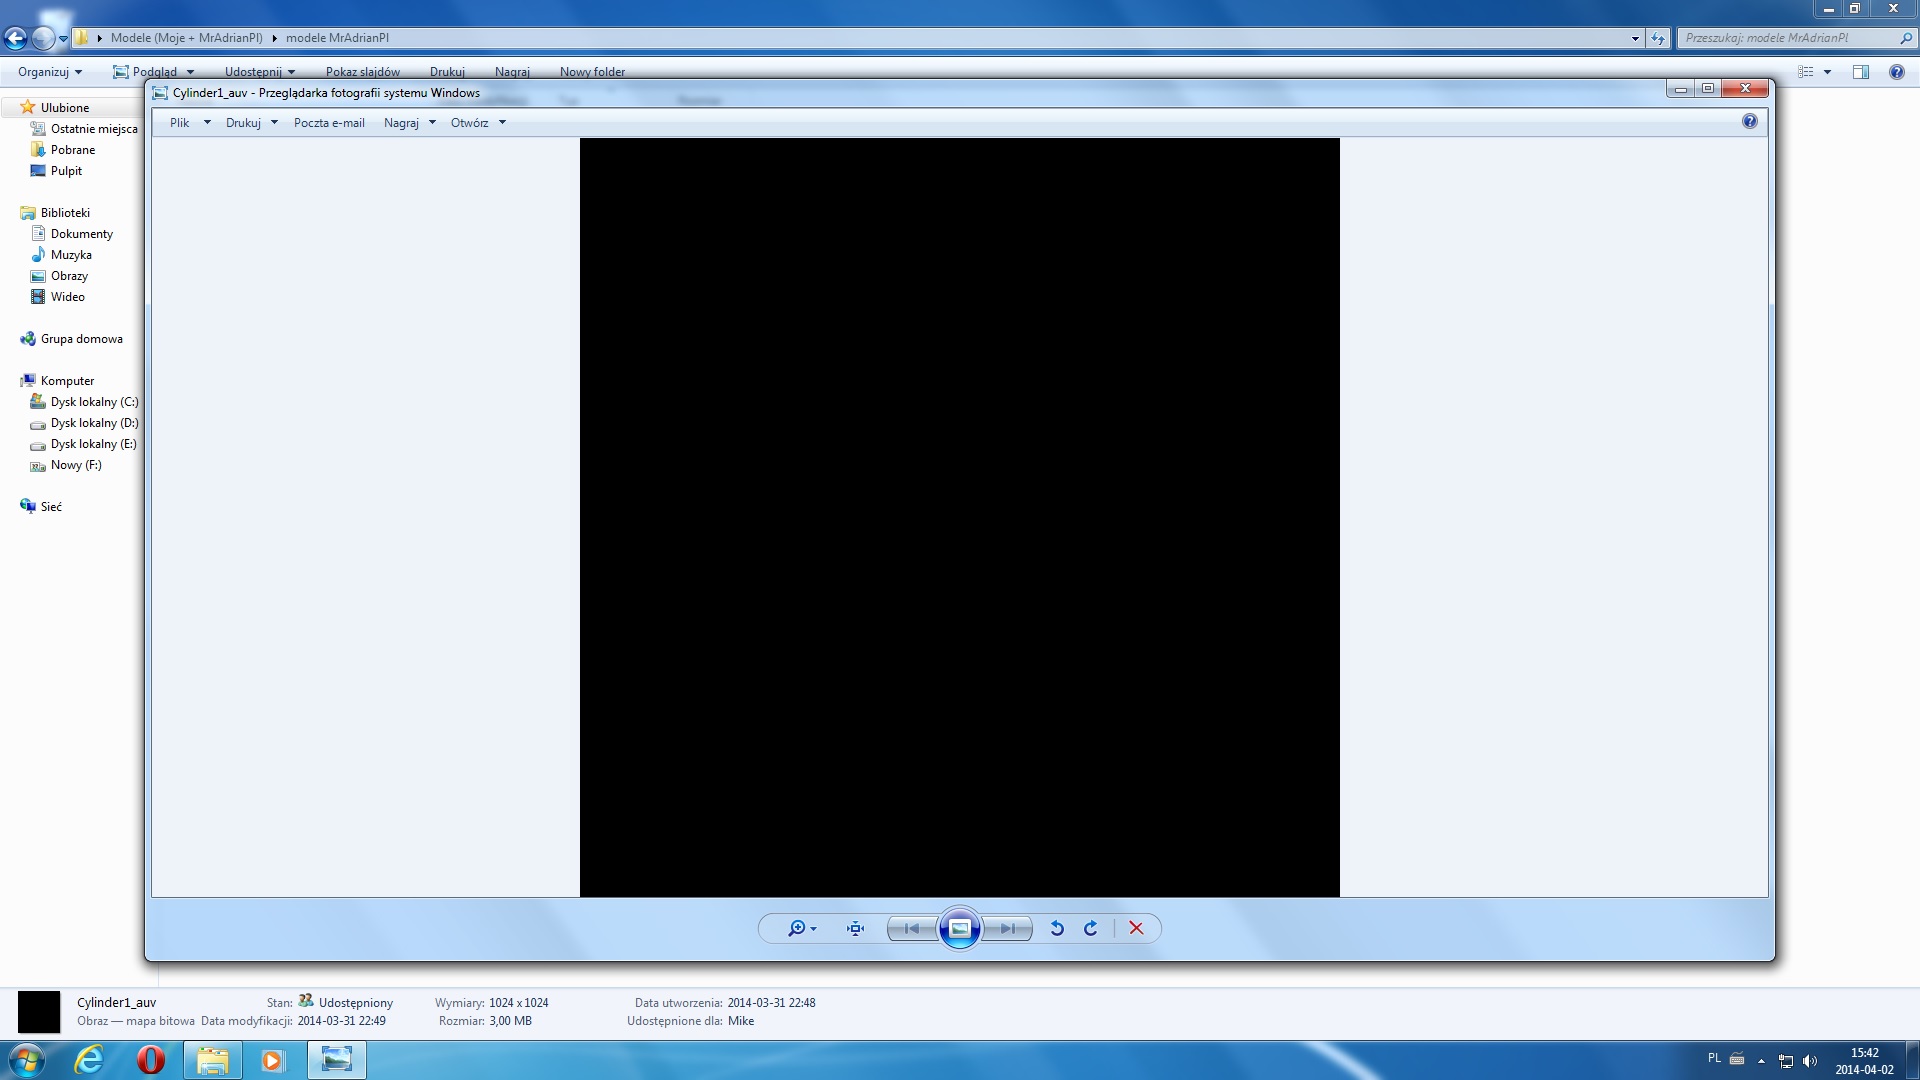Start the slideshow with center button
Screen dimensions: 1920x1080
coord(959,928)
